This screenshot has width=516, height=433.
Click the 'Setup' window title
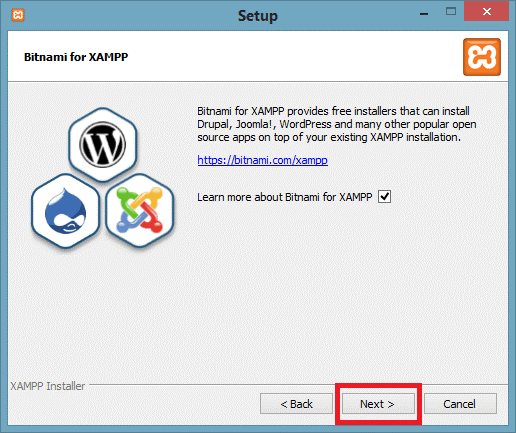tap(258, 16)
